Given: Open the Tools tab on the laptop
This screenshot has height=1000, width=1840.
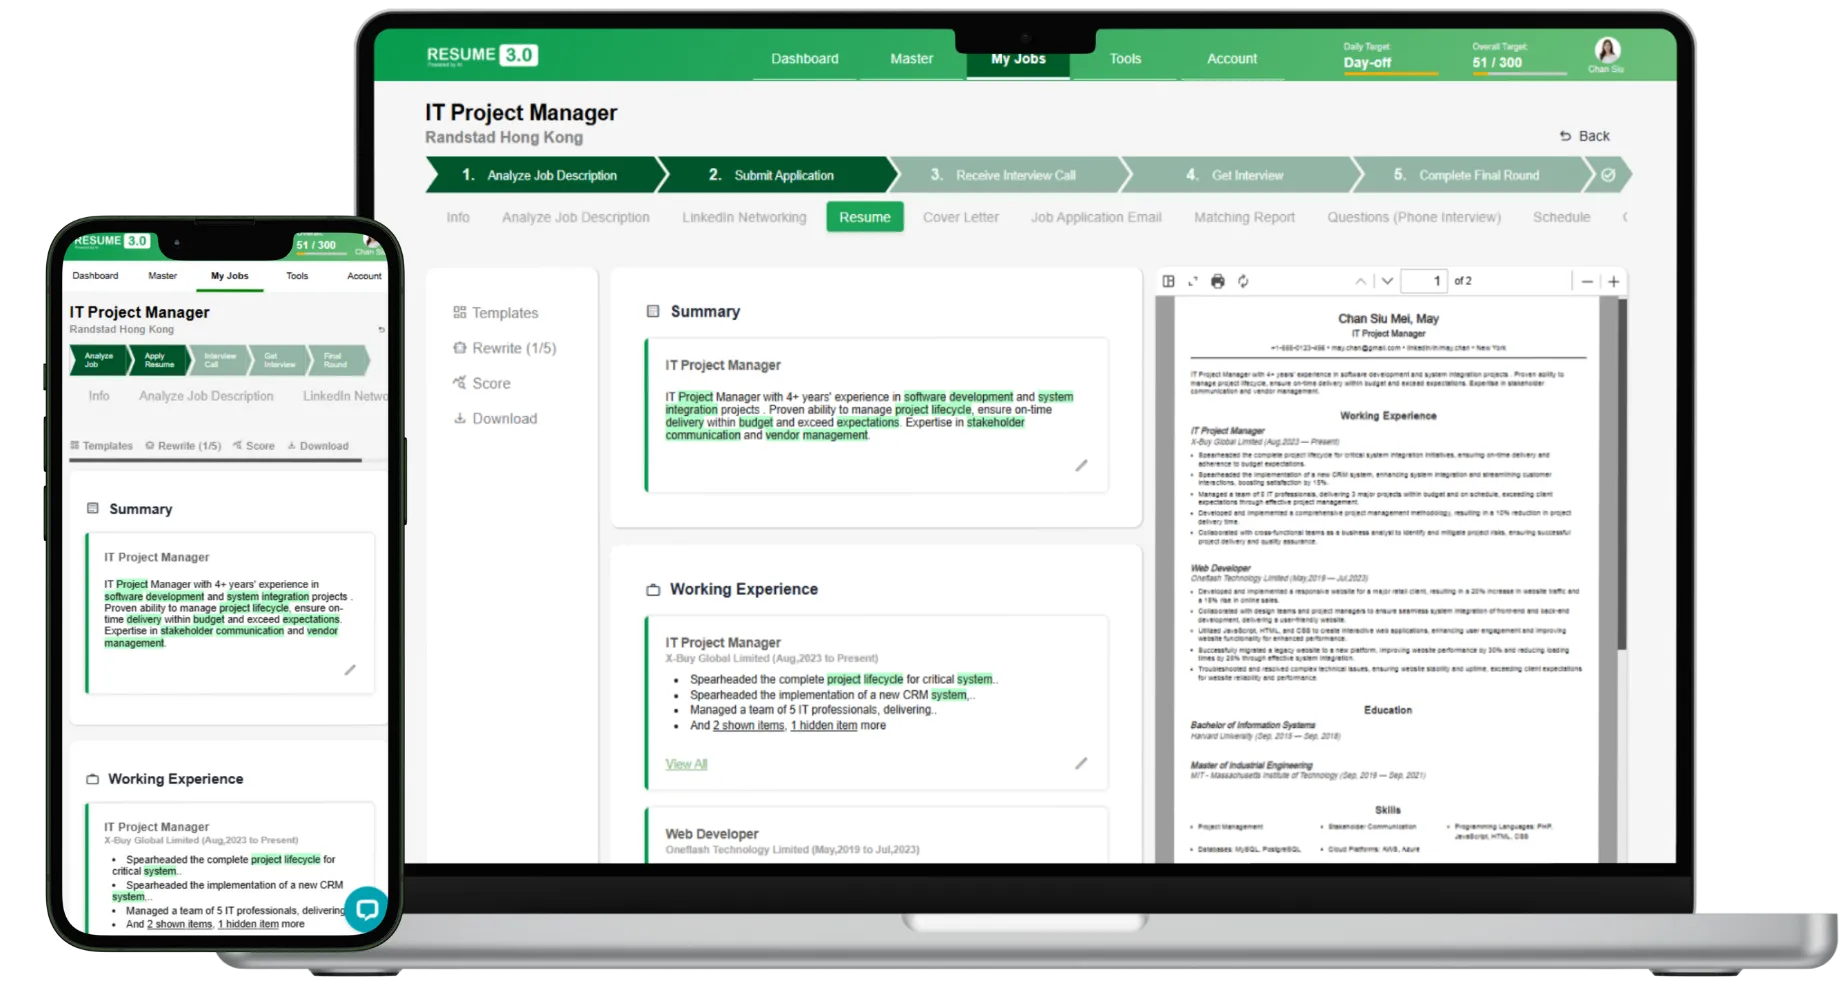Looking at the screenshot, I should click(x=1125, y=59).
